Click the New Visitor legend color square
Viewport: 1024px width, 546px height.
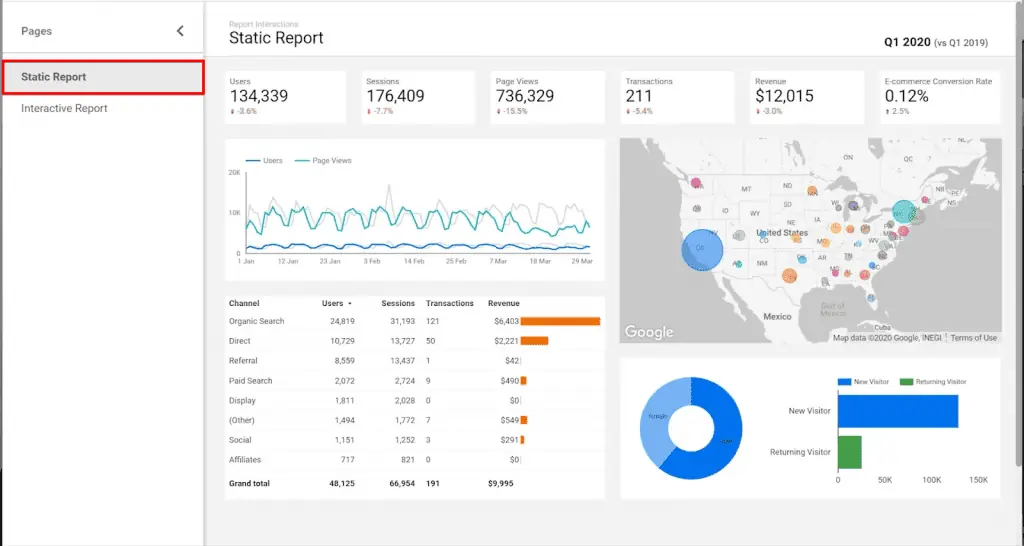pos(843,382)
